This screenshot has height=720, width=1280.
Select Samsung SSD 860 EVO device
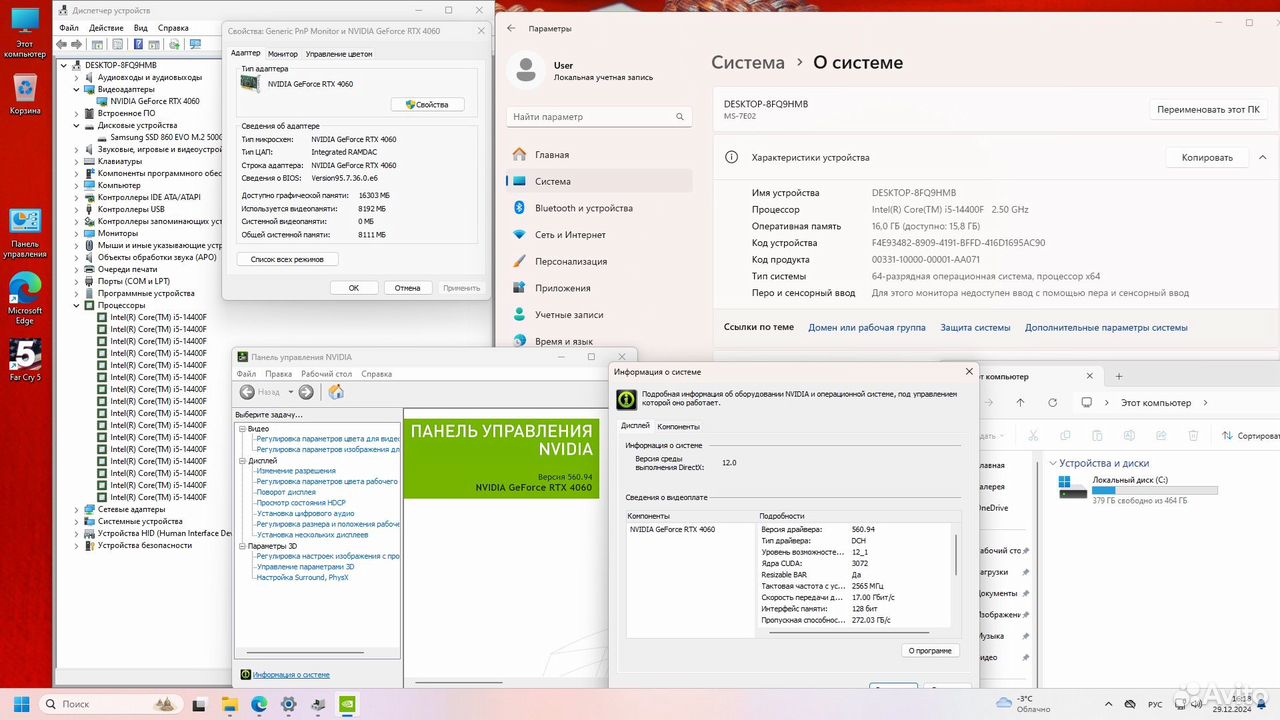159,137
